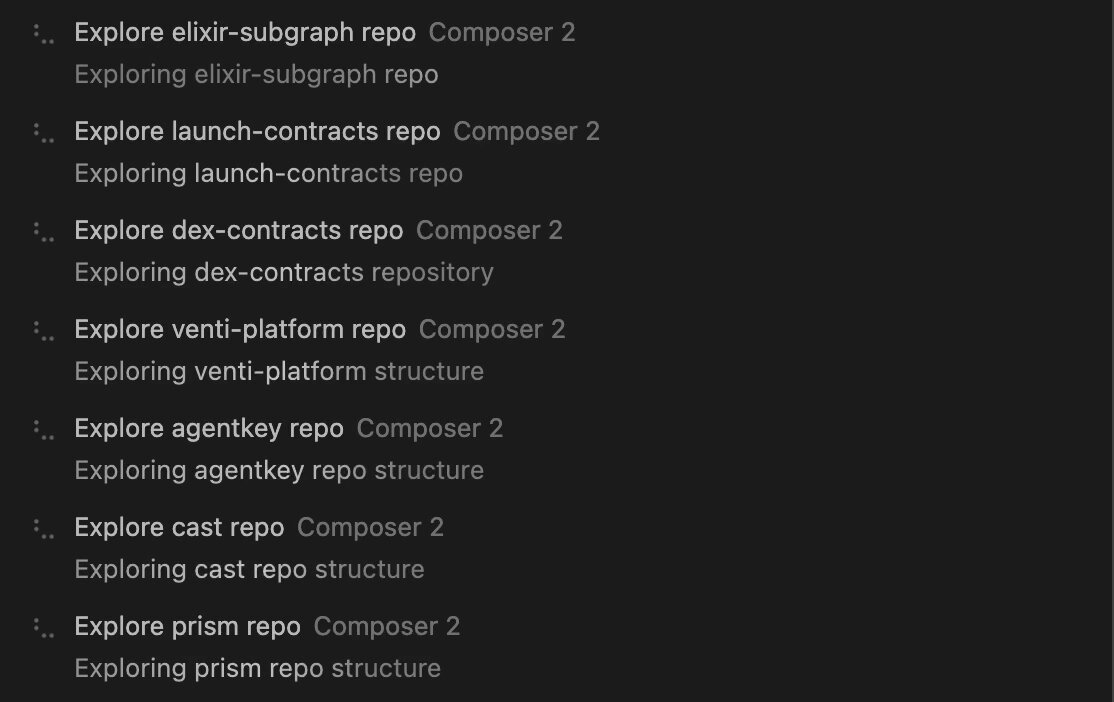Click spinner icon beside dex-contracts task
Image resolution: width=1114 pixels, height=702 pixels.
pyautogui.click(x=44, y=232)
